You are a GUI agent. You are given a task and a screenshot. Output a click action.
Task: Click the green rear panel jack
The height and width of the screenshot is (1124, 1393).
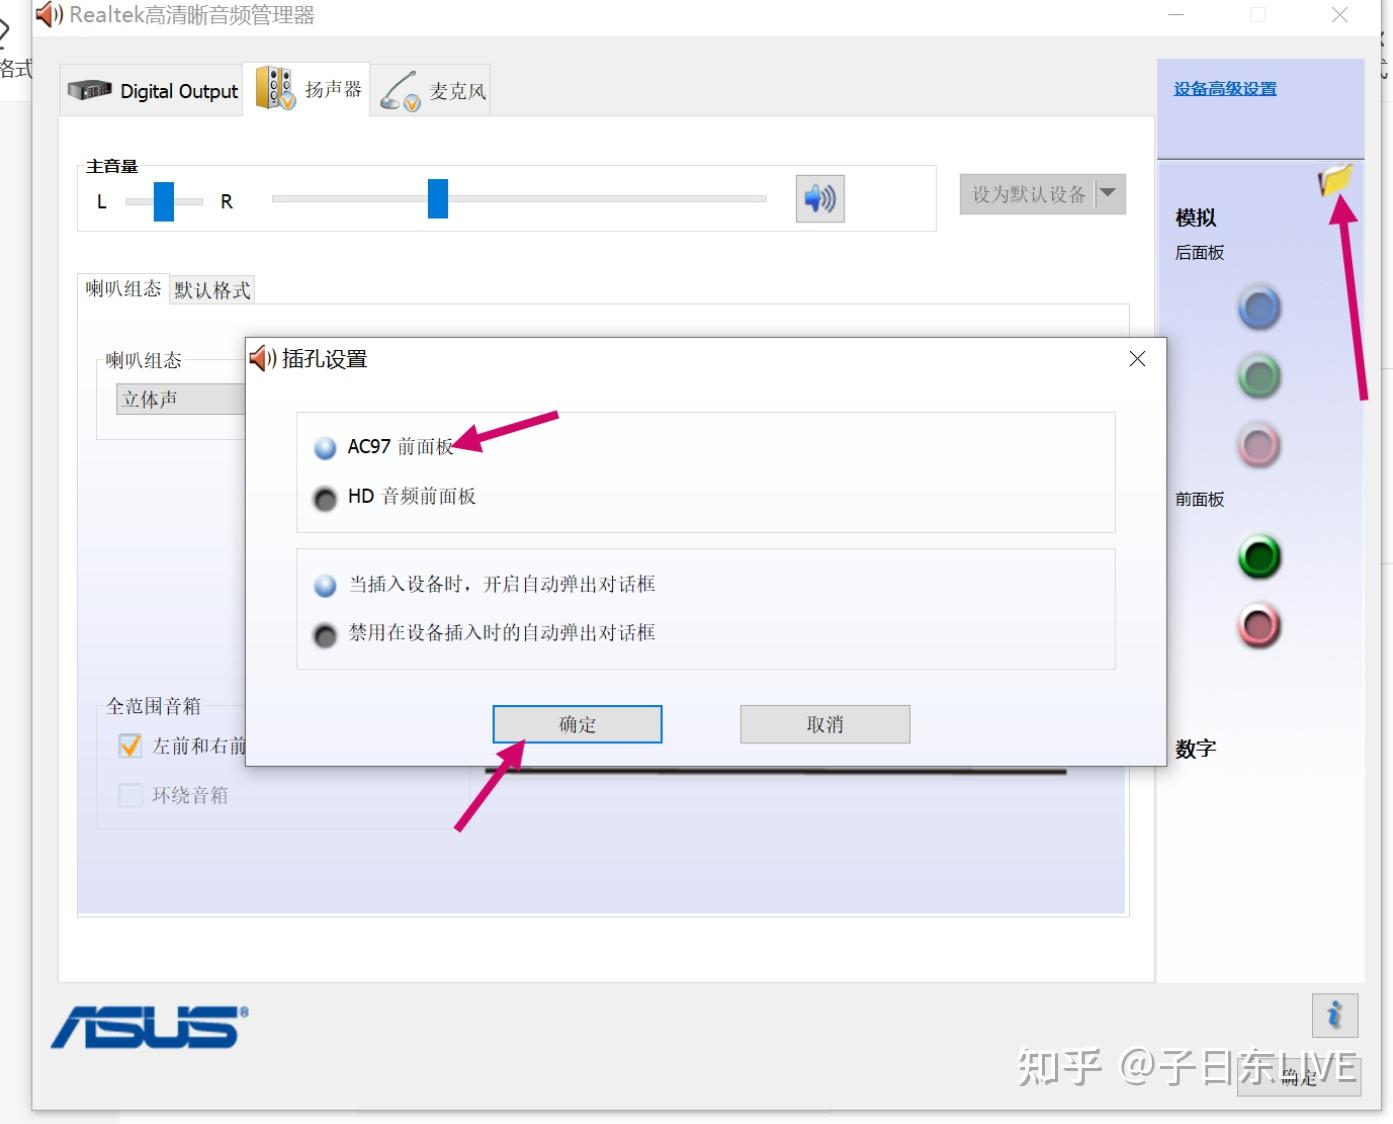(x=1259, y=377)
